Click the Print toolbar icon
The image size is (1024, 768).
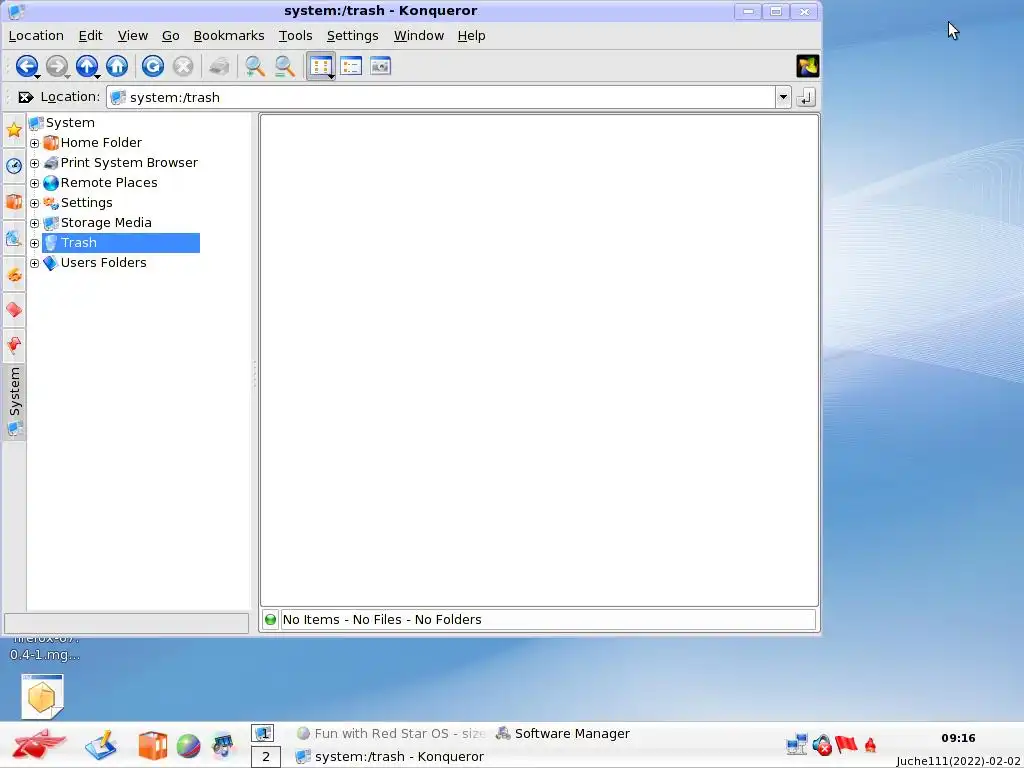tap(219, 66)
